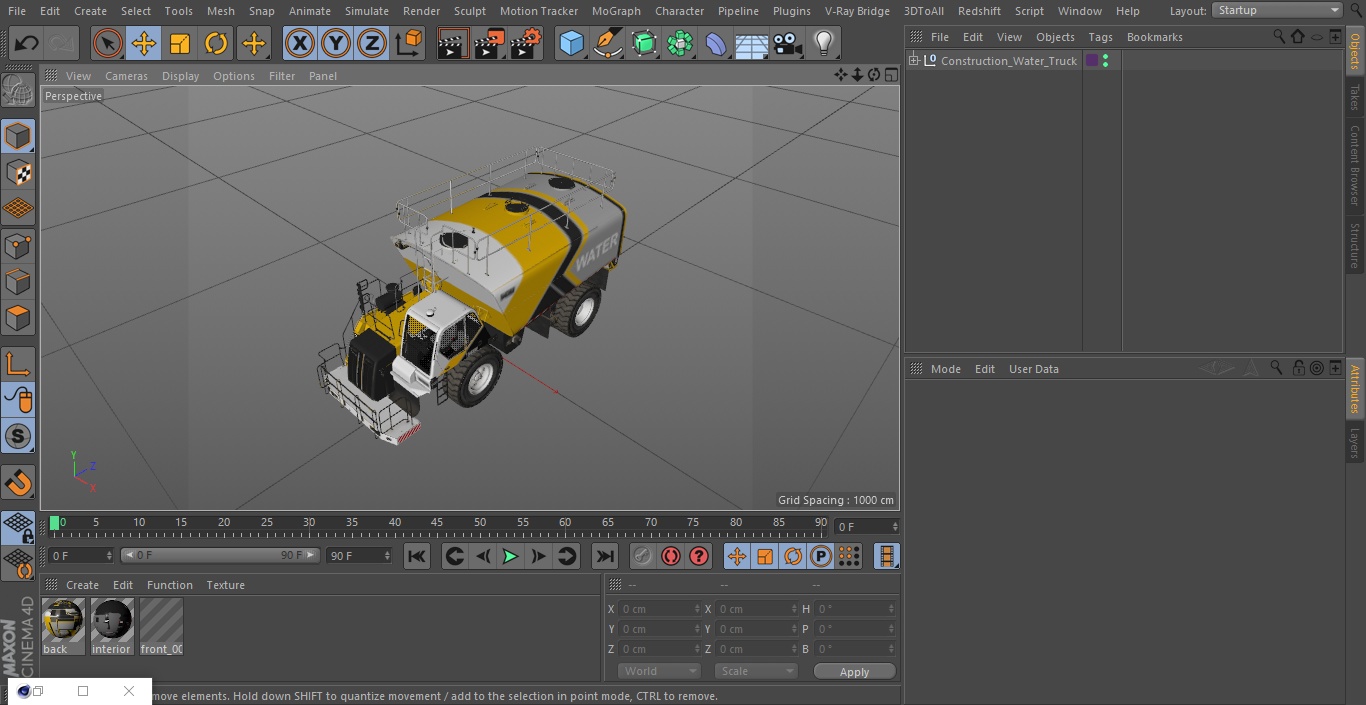Viewport: 1366px width, 705px height.
Task: Activate the Move tool in the toolbar
Action: coord(144,43)
